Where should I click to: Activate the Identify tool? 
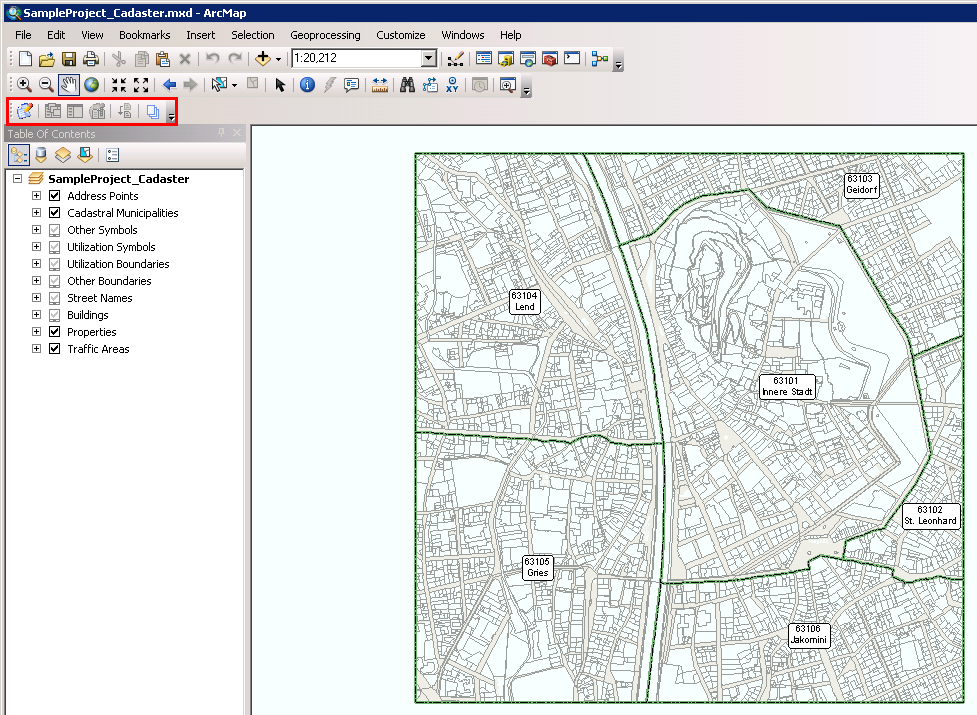coord(307,84)
